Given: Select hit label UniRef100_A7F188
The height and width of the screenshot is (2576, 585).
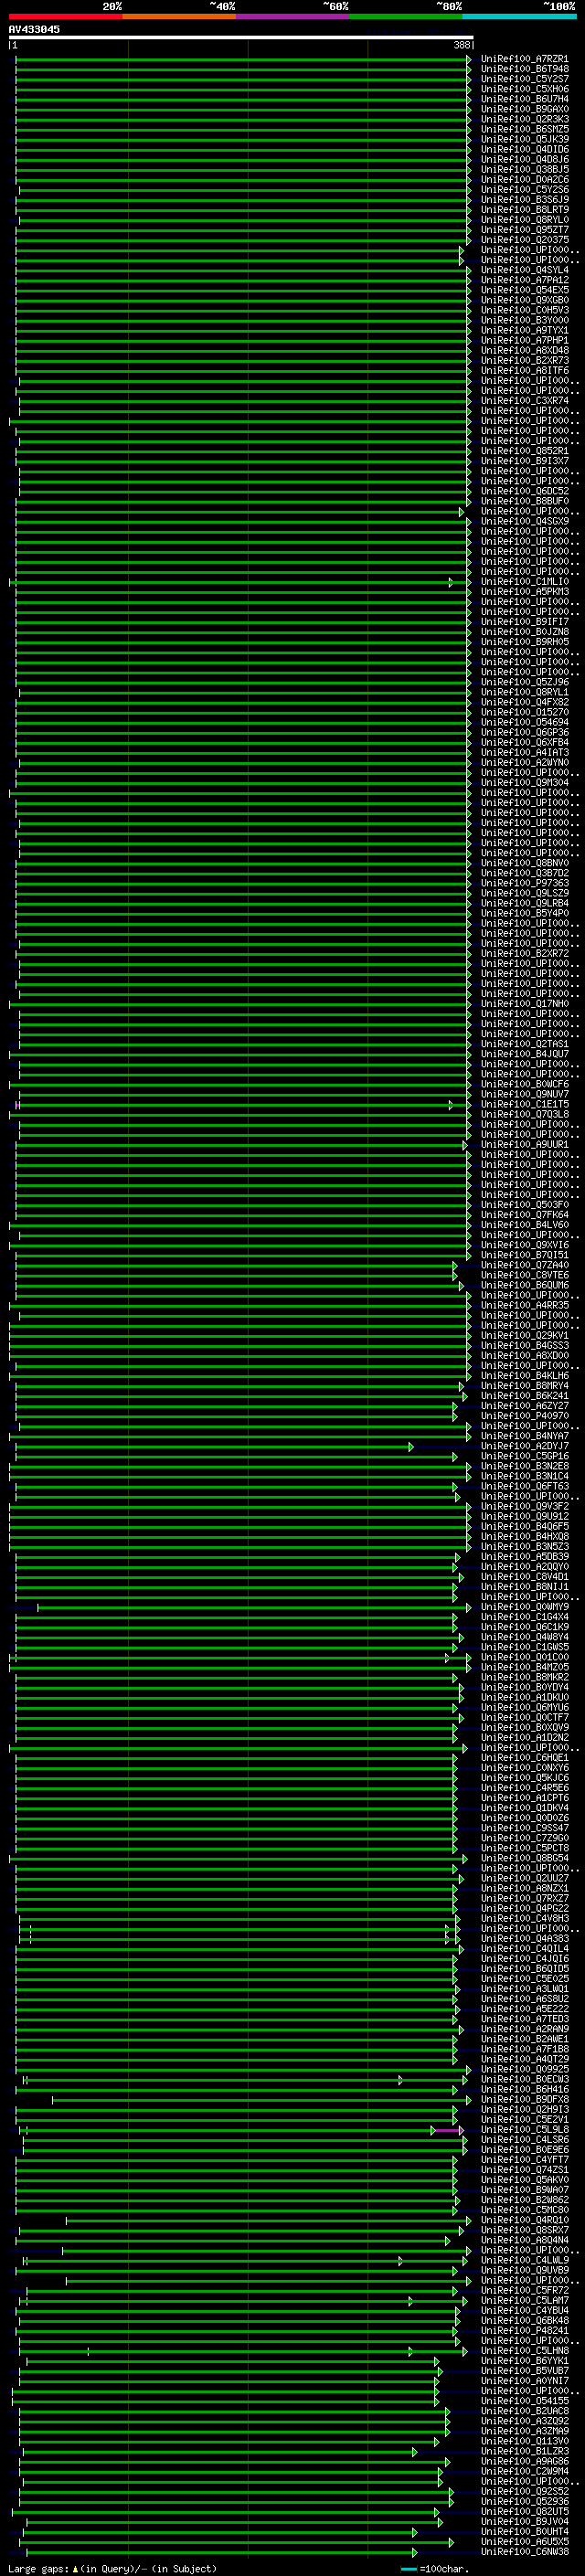Looking at the screenshot, I should pos(524,2049).
